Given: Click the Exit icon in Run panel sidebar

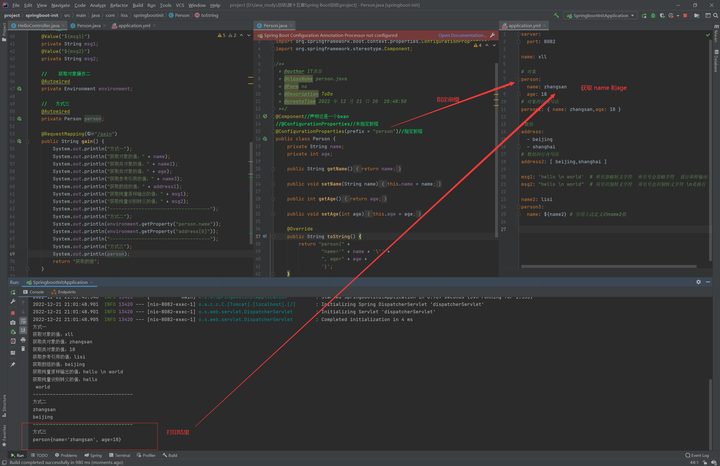Looking at the screenshot, I should [x=13, y=342].
